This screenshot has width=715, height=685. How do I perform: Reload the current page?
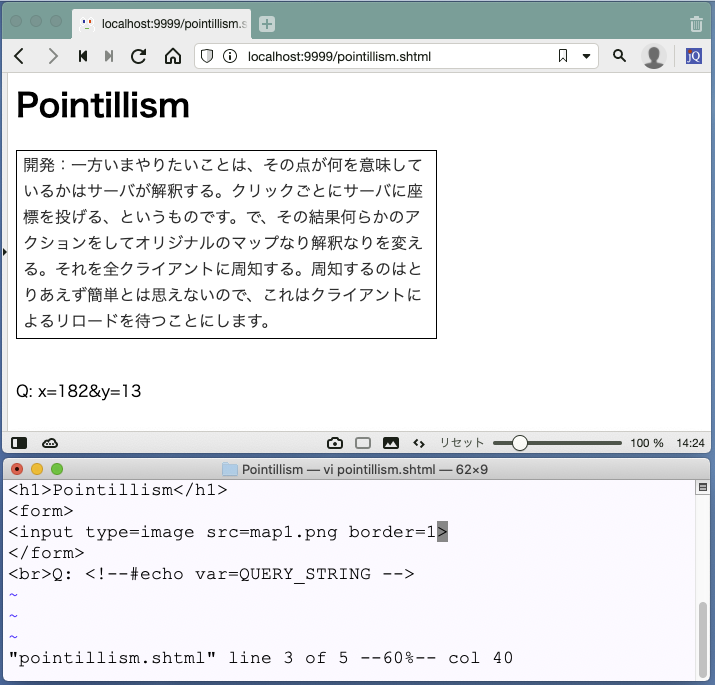pyautogui.click(x=139, y=56)
